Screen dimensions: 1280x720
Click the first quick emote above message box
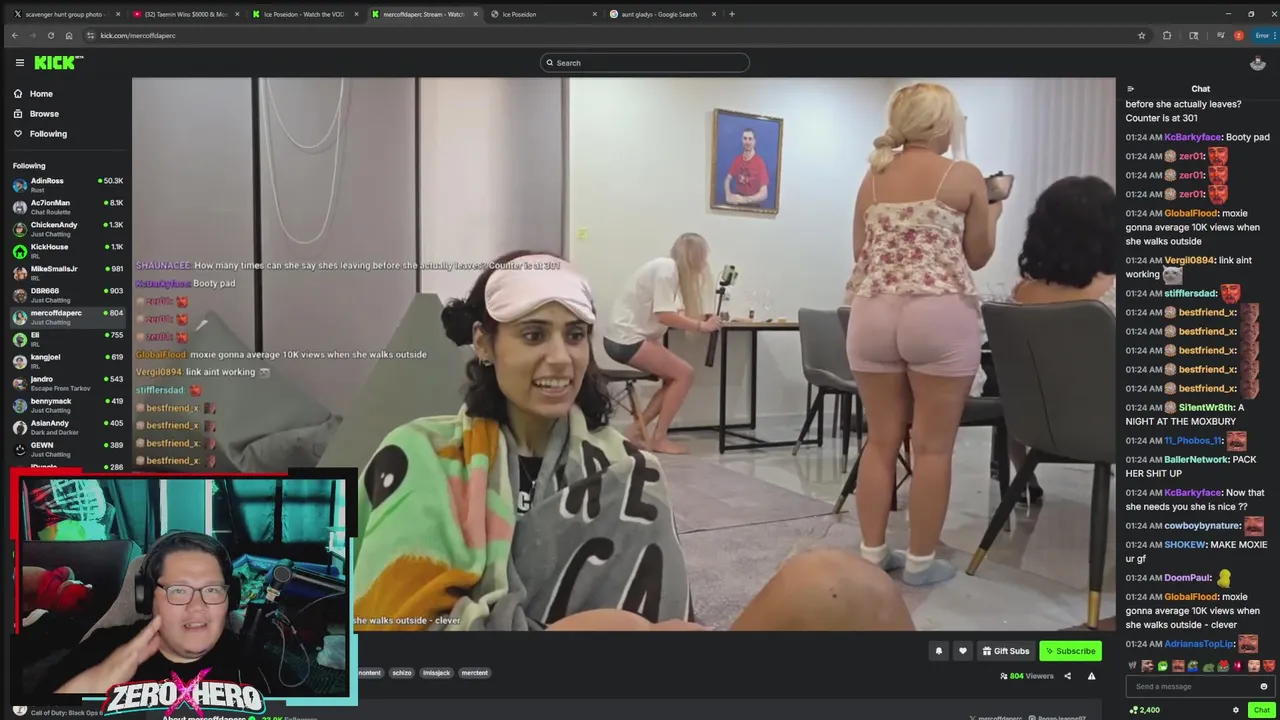click(1133, 666)
